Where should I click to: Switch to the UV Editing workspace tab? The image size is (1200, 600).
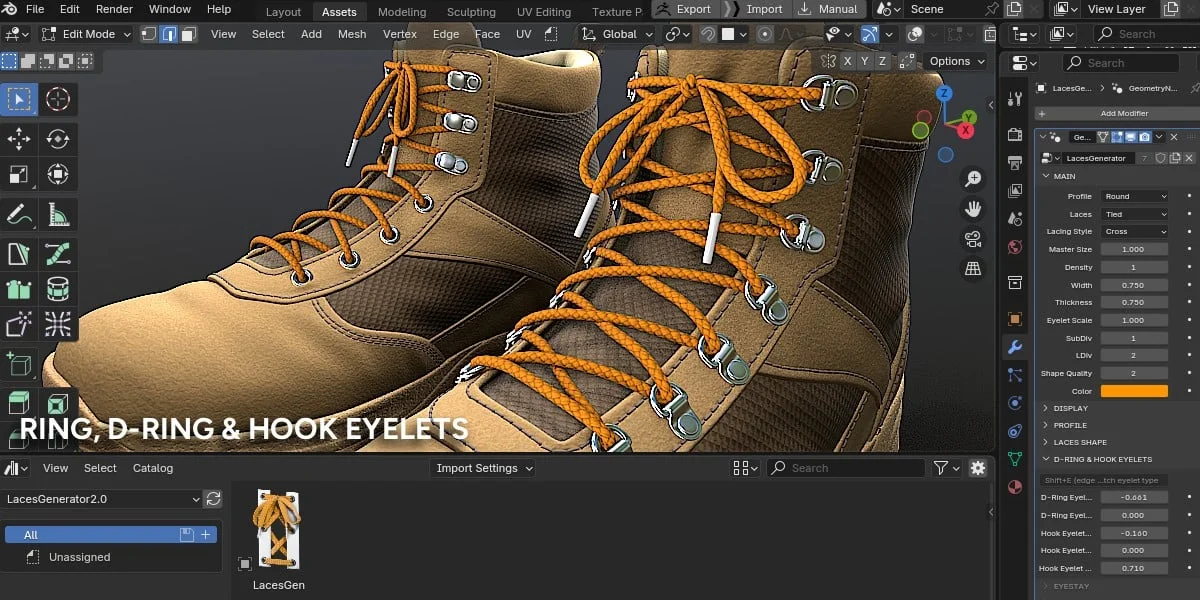coord(543,11)
